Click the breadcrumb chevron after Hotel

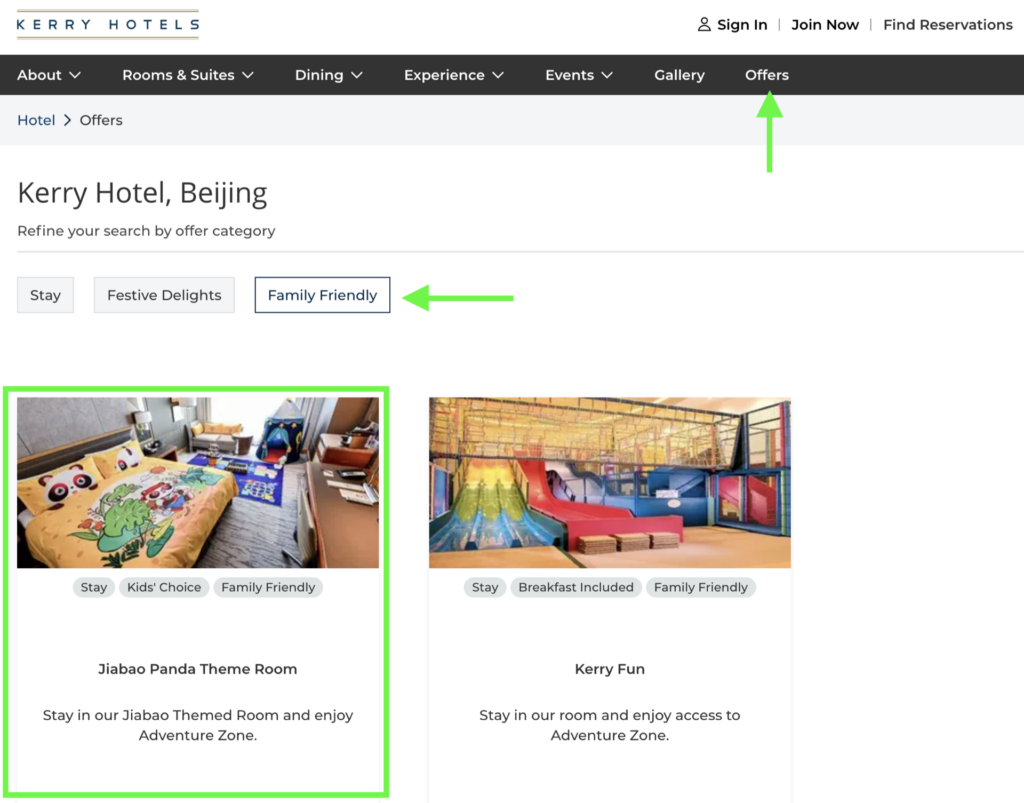pyautogui.click(x=67, y=120)
